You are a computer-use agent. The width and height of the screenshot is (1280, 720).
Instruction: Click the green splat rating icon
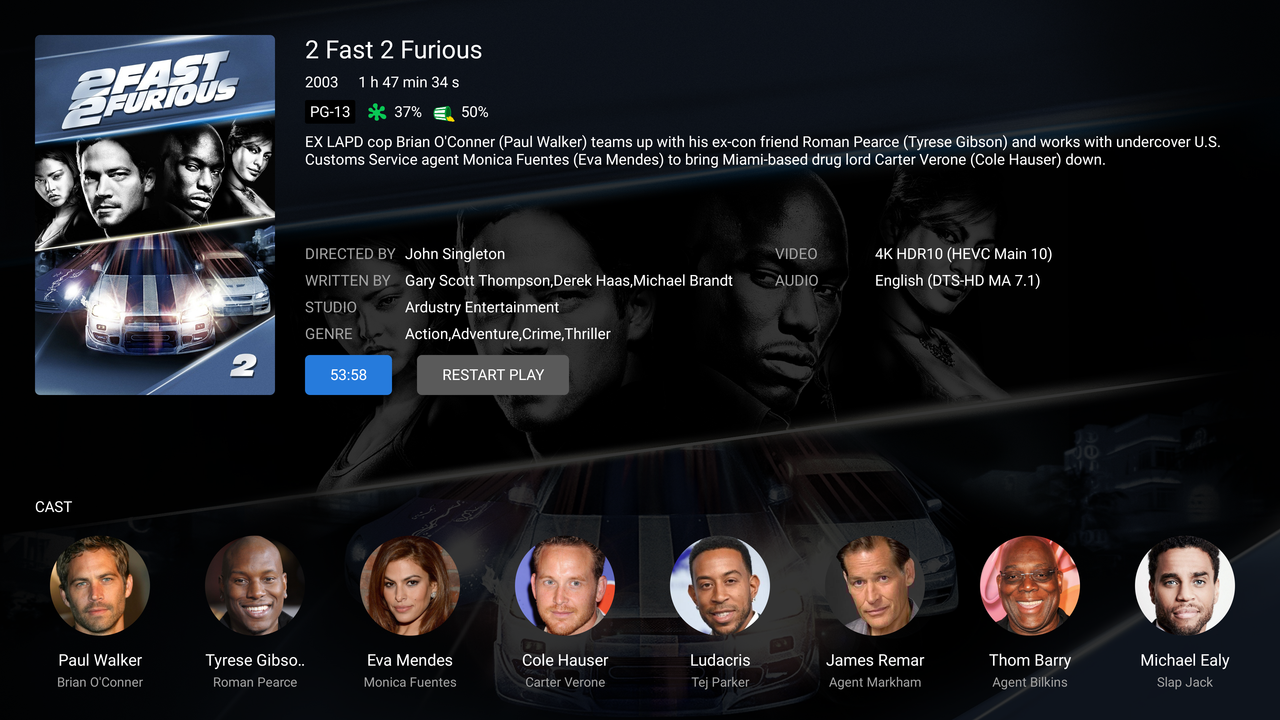pos(377,112)
